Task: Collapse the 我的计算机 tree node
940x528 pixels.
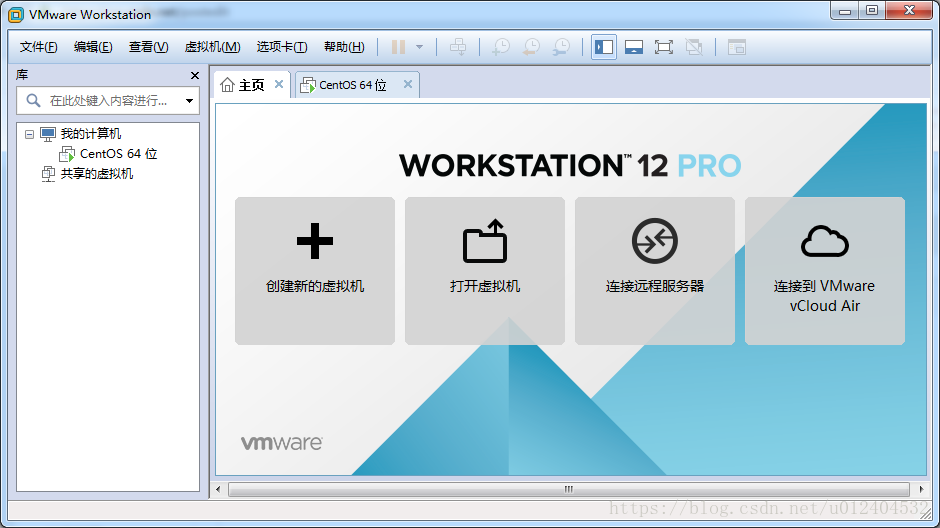Action: (29, 134)
